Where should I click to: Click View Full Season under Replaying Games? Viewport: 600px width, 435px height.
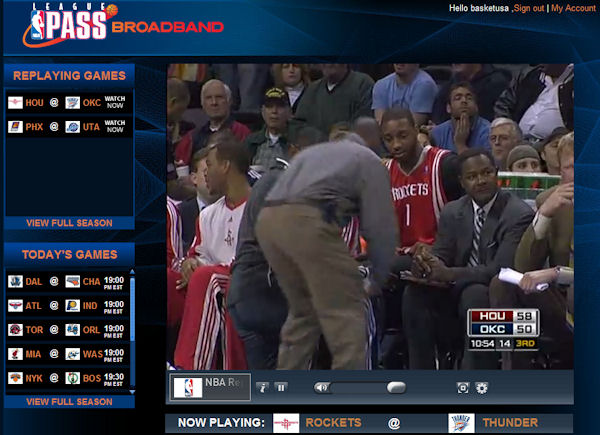69,223
